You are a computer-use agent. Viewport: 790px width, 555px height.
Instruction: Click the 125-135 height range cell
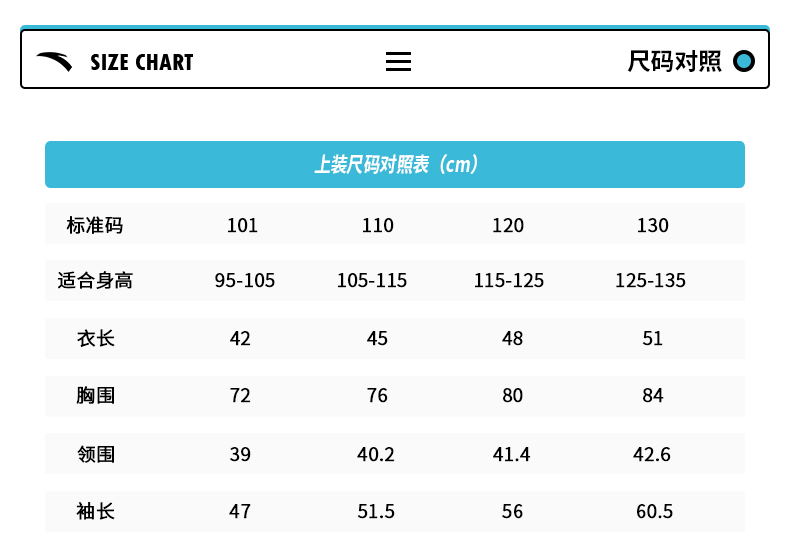click(650, 281)
